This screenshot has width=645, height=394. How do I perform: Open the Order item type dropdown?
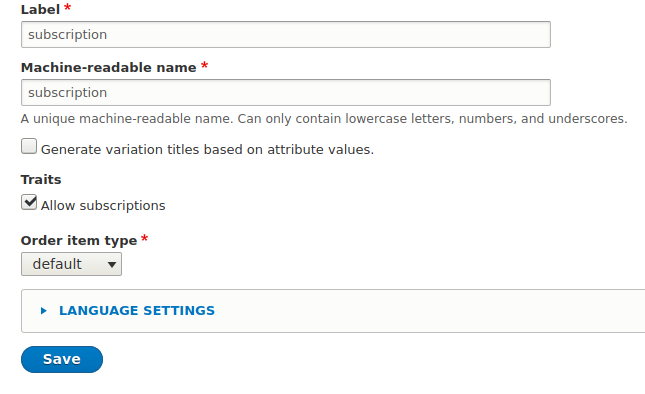point(71,264)
